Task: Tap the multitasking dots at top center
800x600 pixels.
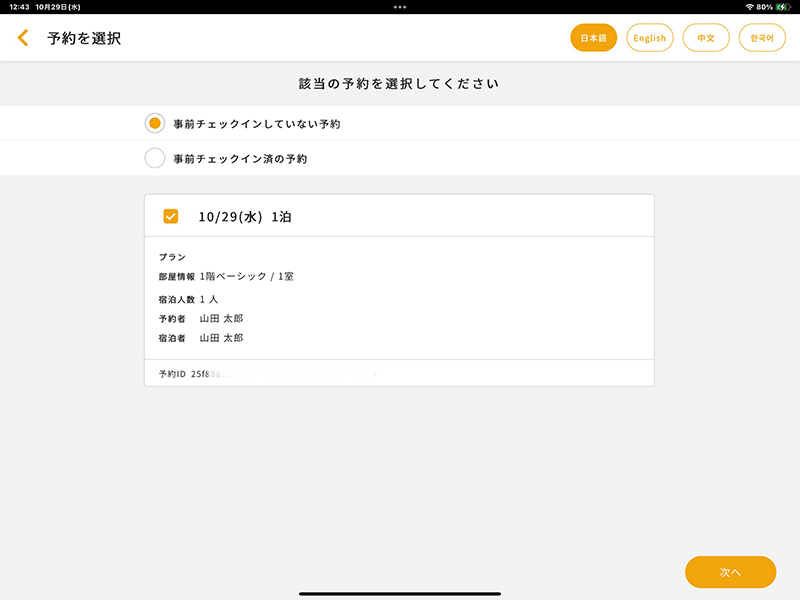Action: coord(399,8)
